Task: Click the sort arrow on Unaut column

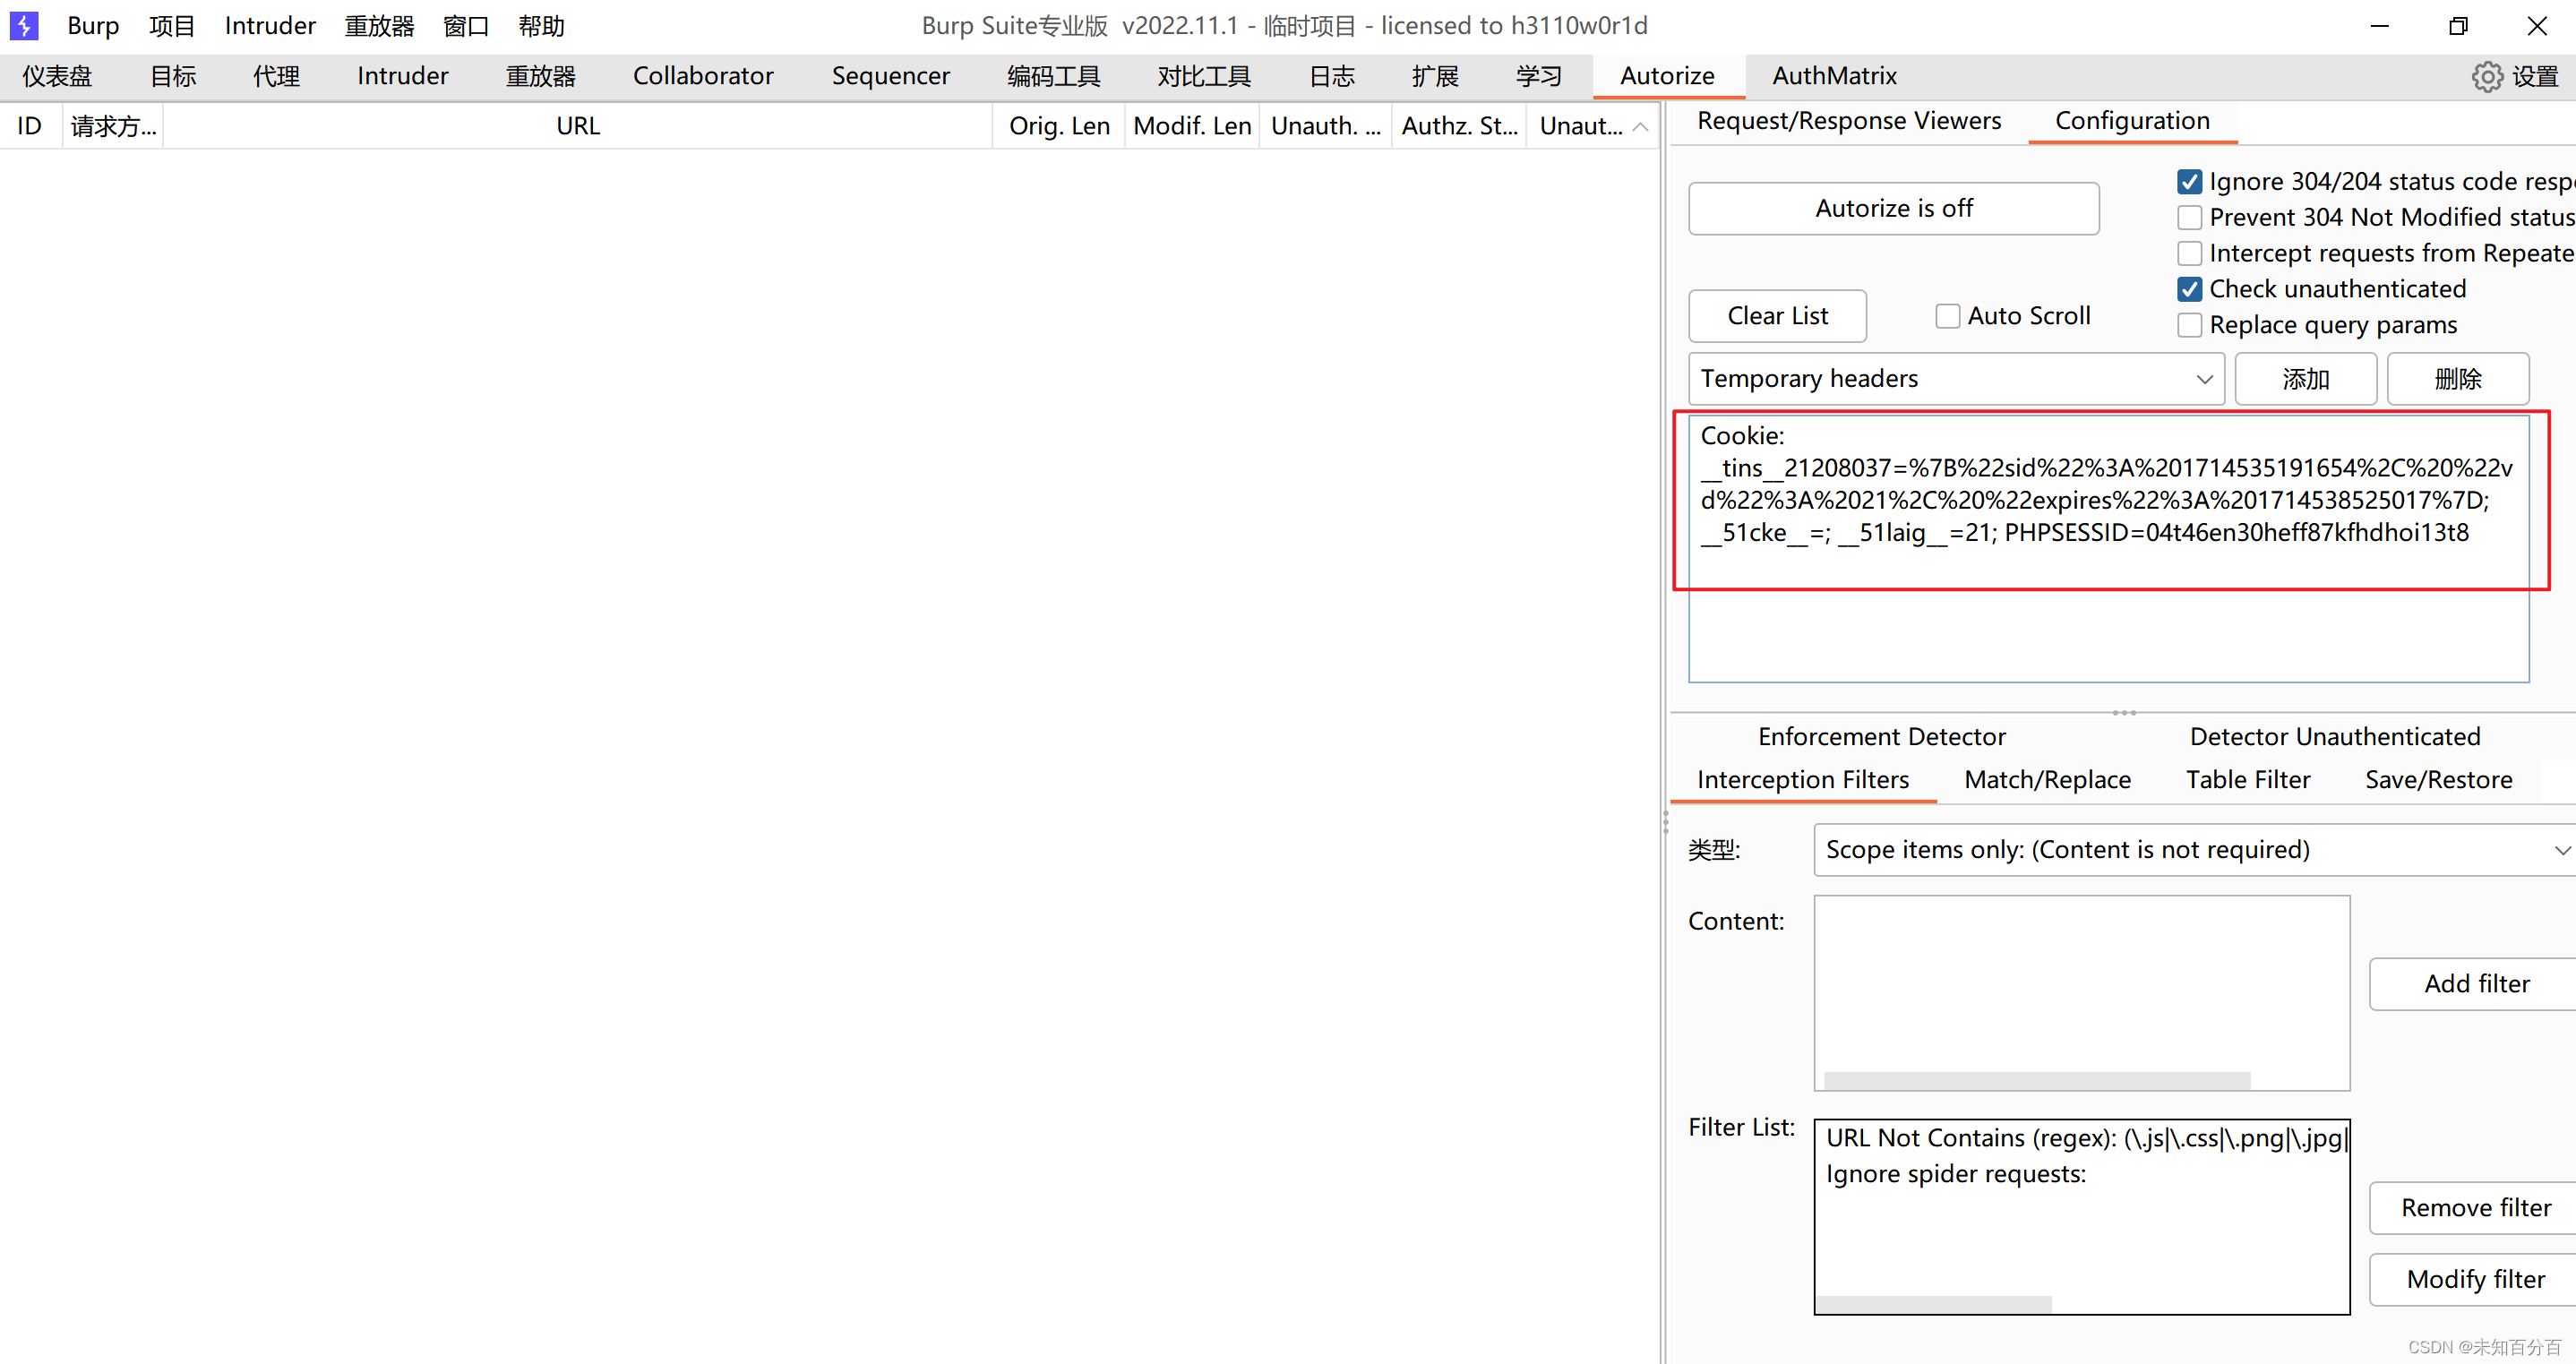Action: 1640,127
